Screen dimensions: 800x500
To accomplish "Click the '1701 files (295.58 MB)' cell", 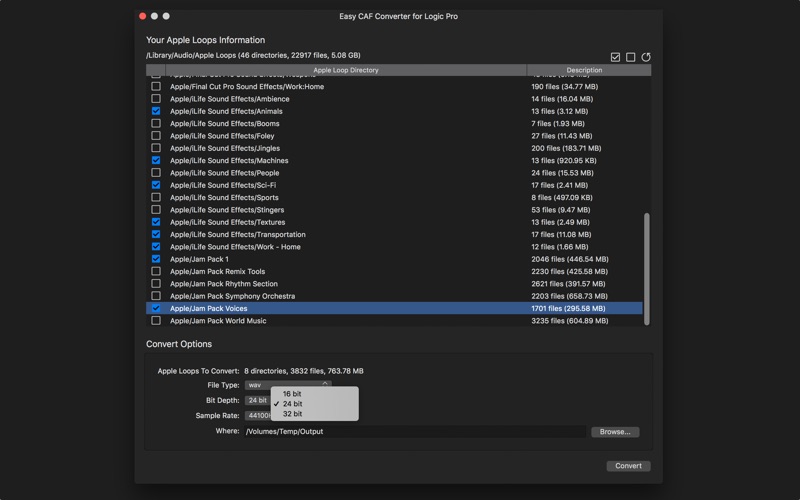I will pyautogui.click(x=568, y=309).
